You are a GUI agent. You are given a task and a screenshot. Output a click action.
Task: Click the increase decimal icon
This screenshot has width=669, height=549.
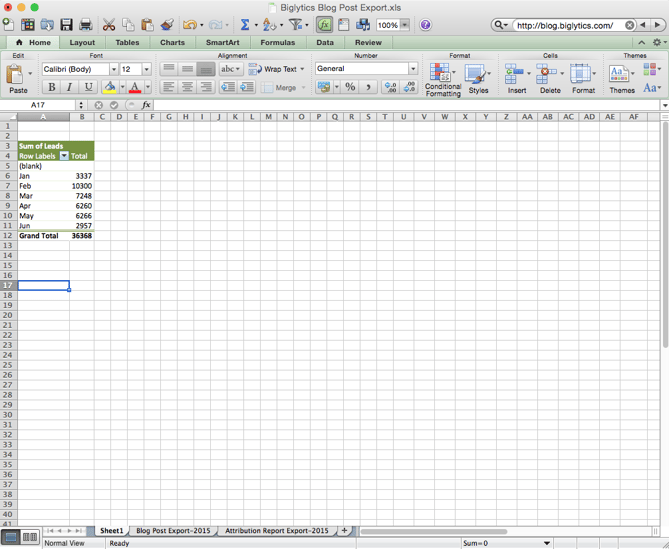[x=390, y=87]
